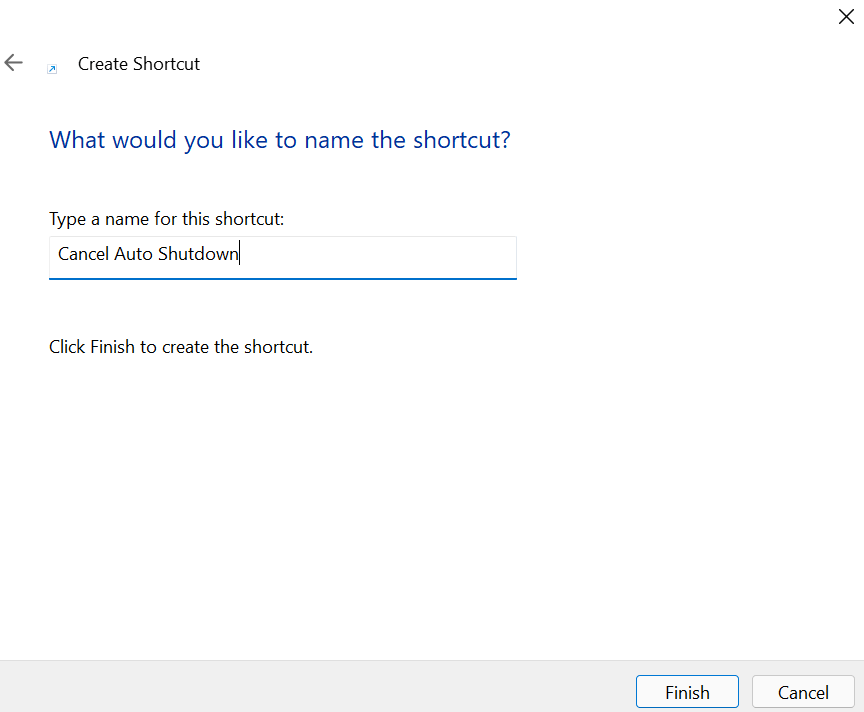Select the typed shortcut name text
The image size is (864, 712).
click(147, 253)
